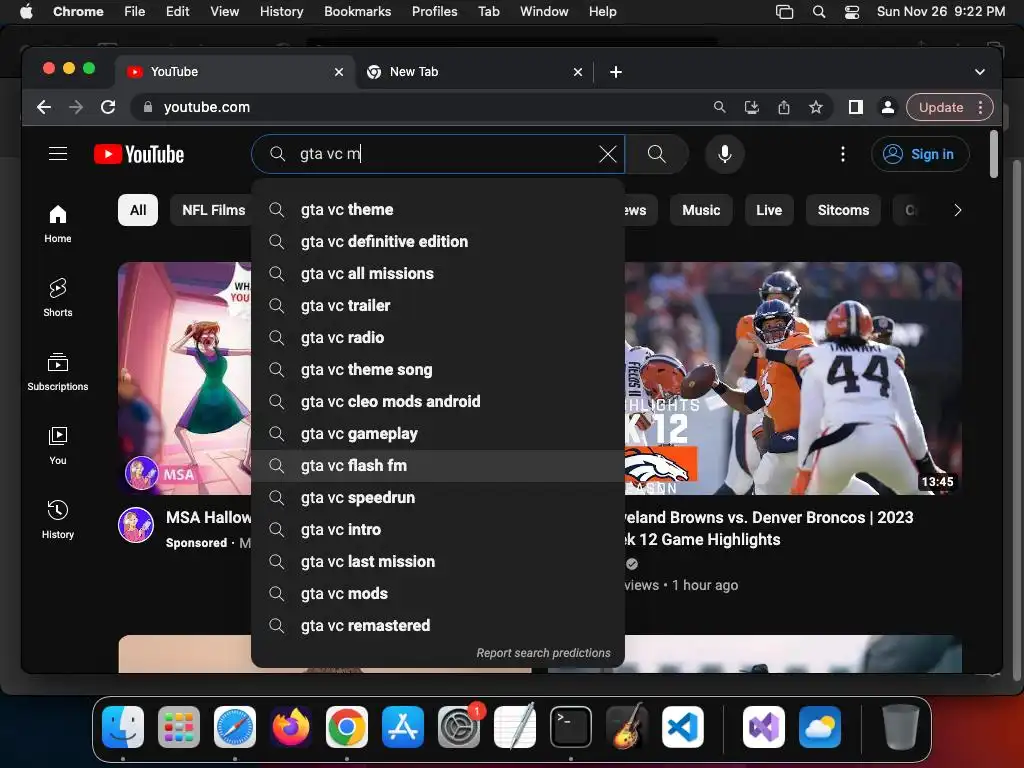Select the Live filter chip

point(769,210)
